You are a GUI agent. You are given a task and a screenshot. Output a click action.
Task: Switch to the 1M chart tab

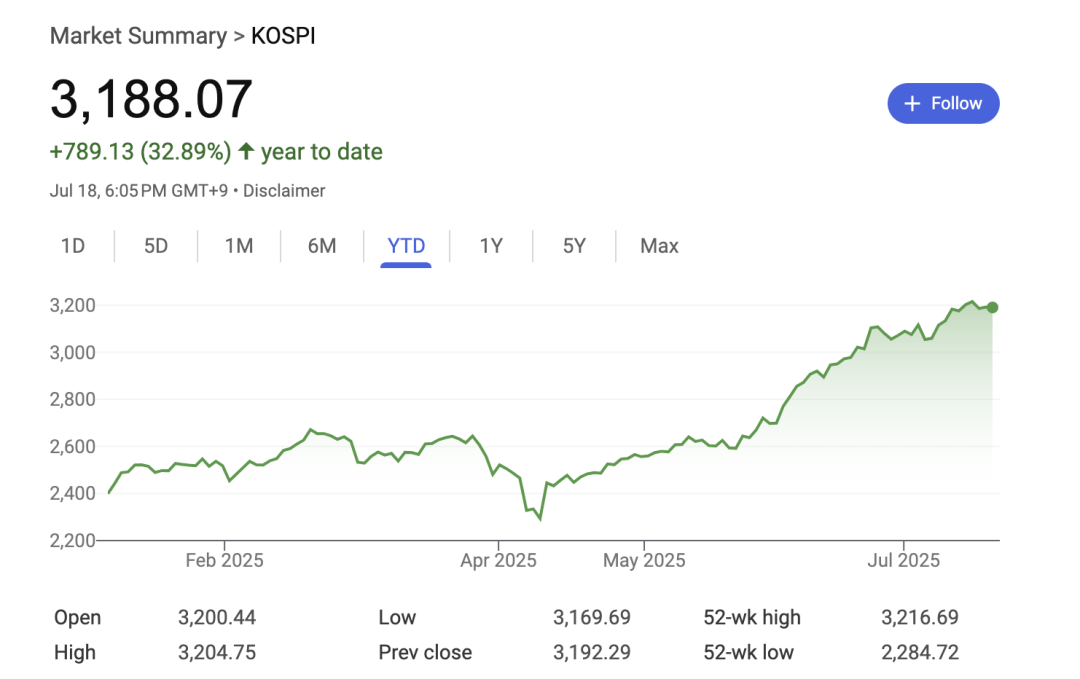pos(239,246)
